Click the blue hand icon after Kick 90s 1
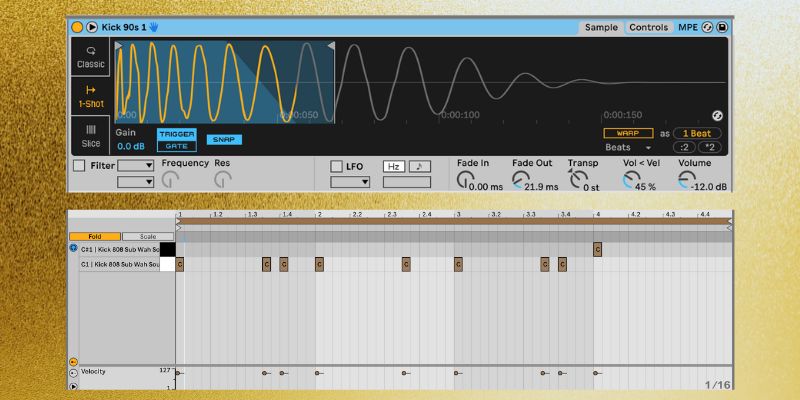 tap(153, 27)
